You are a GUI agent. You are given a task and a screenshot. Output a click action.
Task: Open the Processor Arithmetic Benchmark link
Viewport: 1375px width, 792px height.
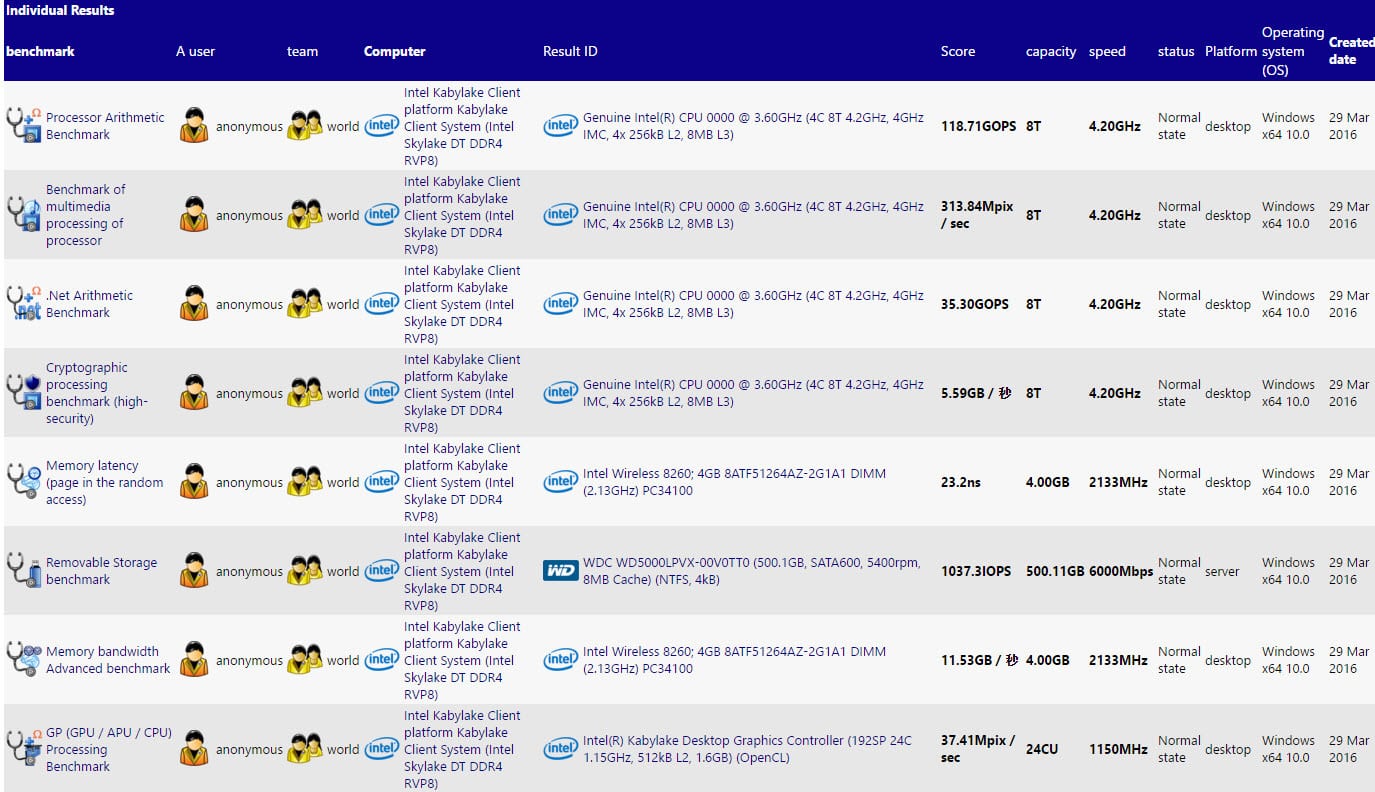[x=105, y=126]
